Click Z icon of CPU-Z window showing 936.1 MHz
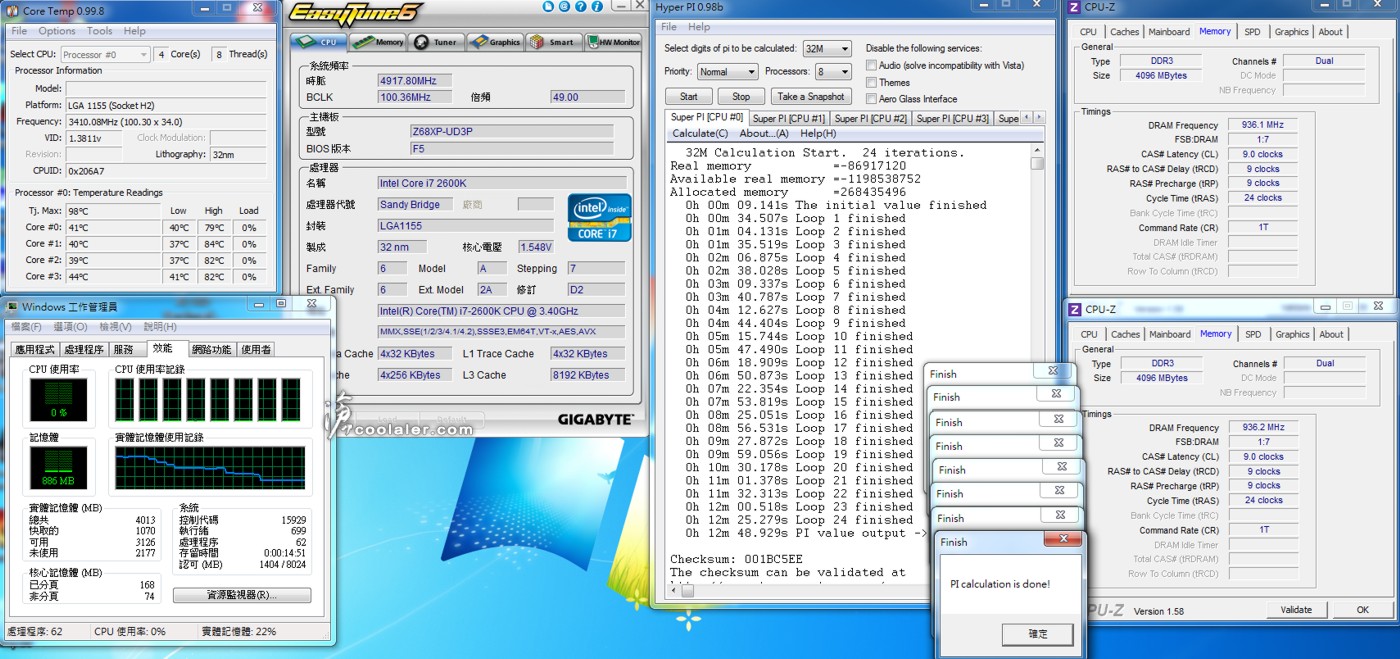 point(1075,8)
